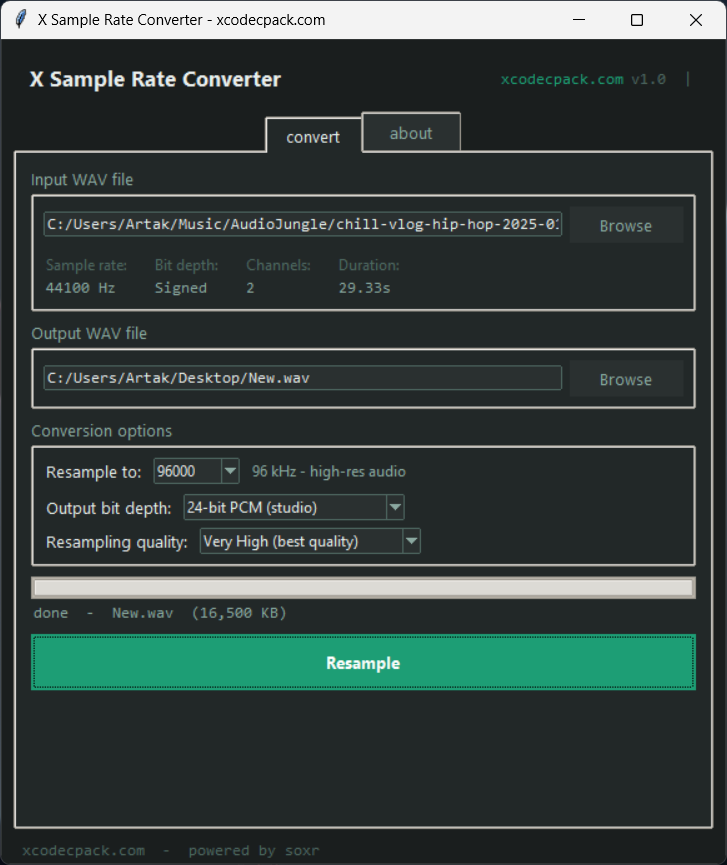This screenshot has height=865, width=727.
Task: Click the Input WAV file path field
Action: coord(302,225)
